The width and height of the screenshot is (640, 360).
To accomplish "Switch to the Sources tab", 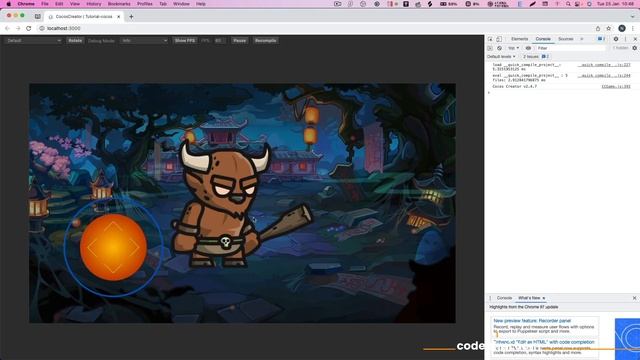I will pos(566,39).
